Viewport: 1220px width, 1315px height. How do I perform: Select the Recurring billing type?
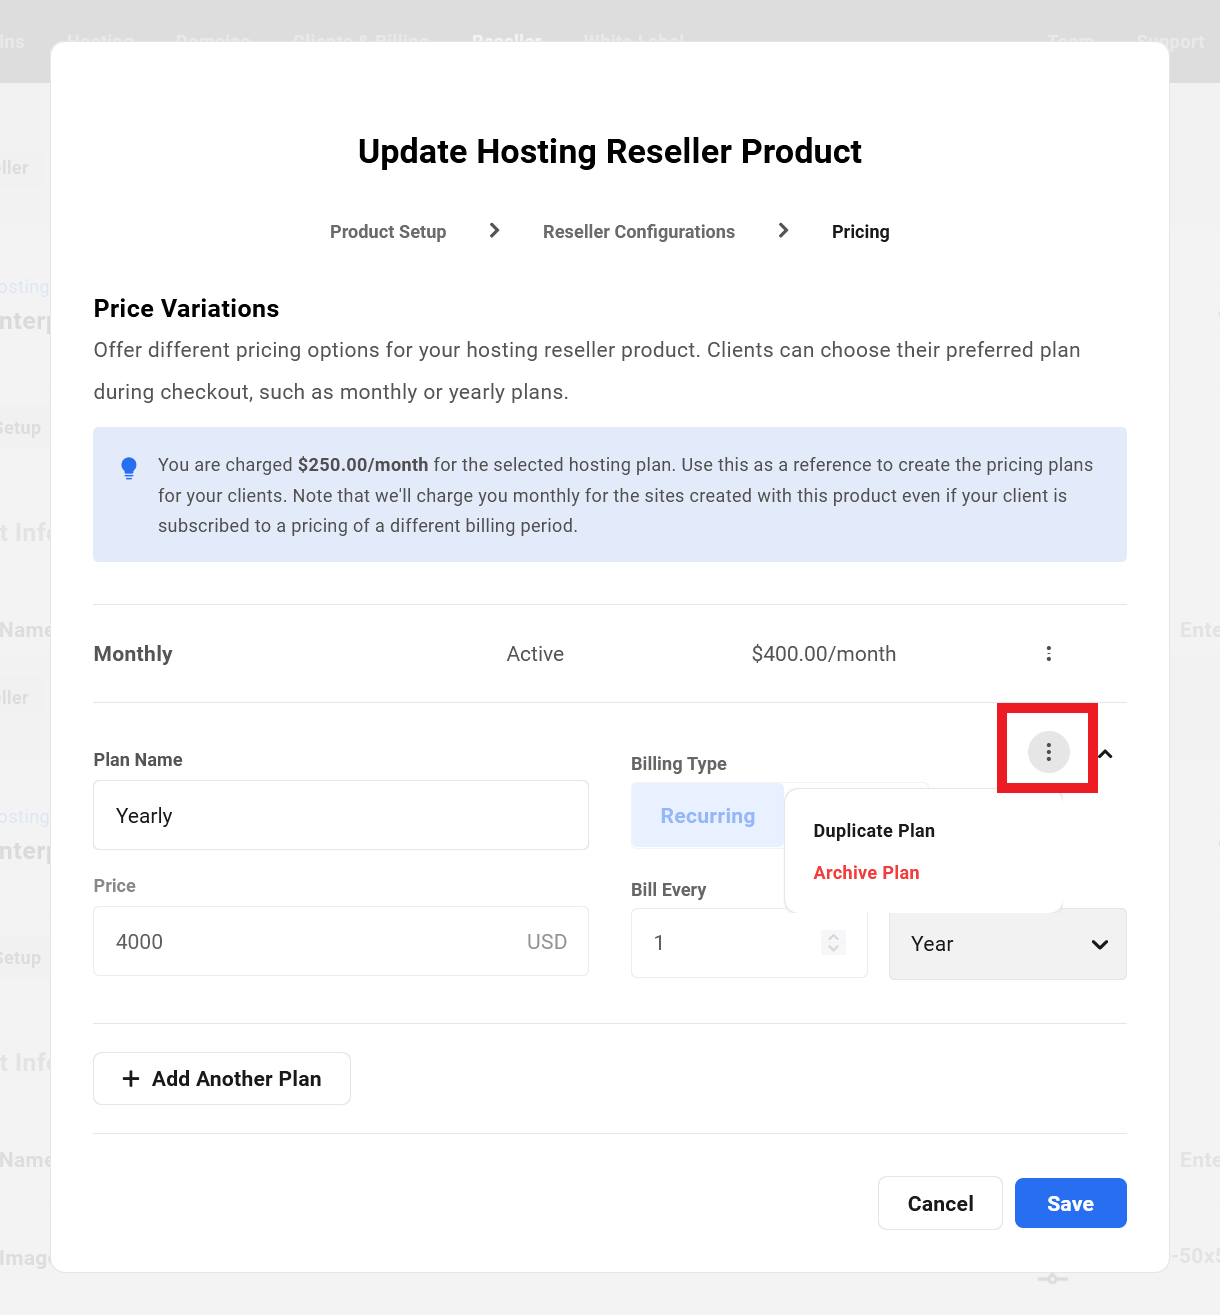pos(708,816)
